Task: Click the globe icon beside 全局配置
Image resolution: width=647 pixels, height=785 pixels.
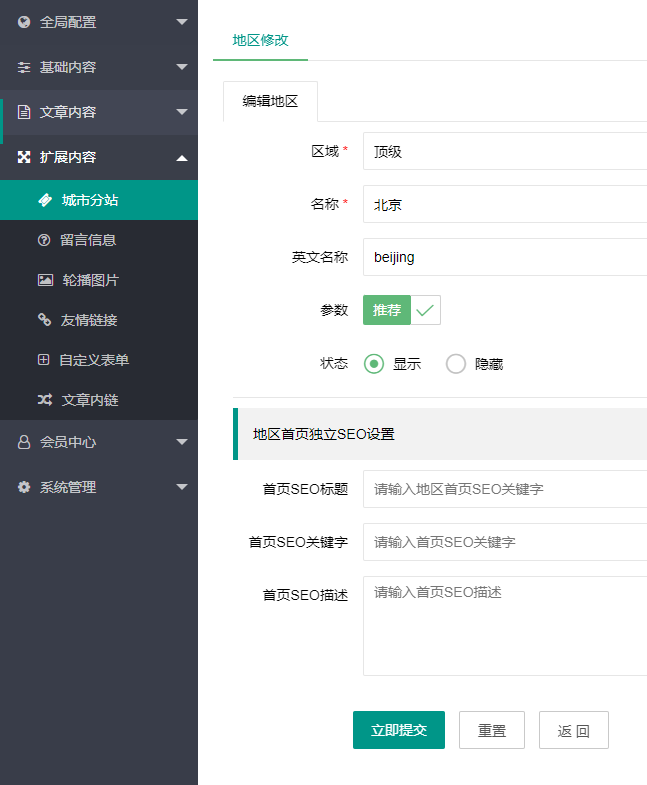Action: click(24, 21)
